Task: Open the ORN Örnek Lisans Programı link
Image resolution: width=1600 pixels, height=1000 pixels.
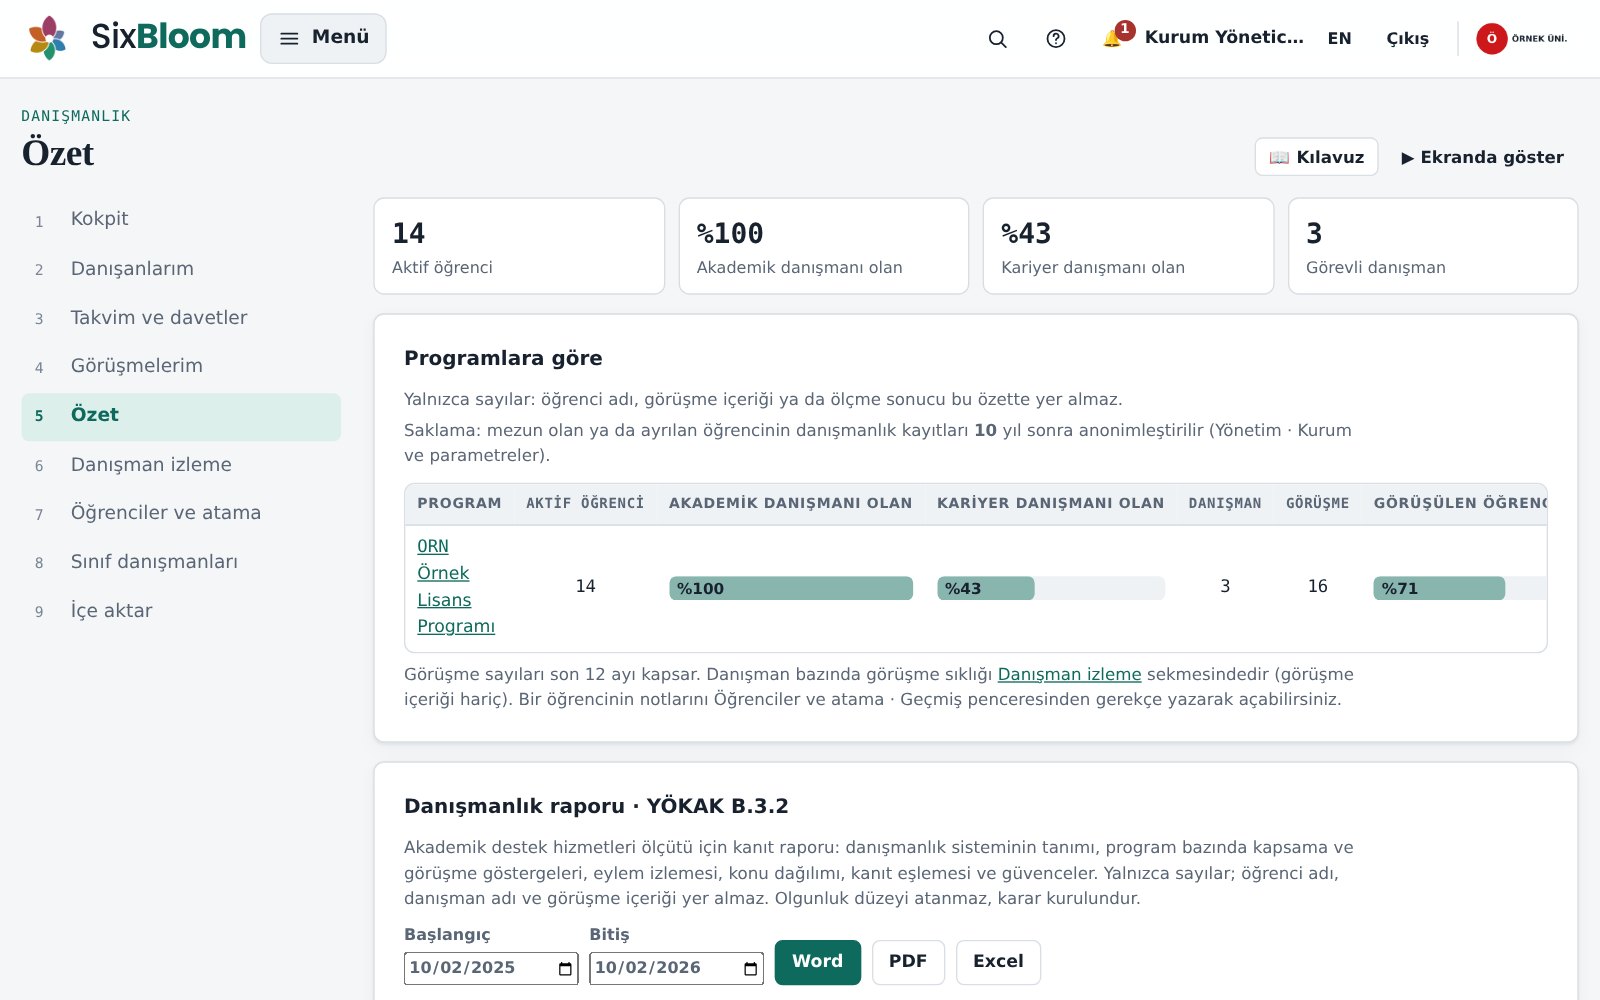Action: click(456, 586)
